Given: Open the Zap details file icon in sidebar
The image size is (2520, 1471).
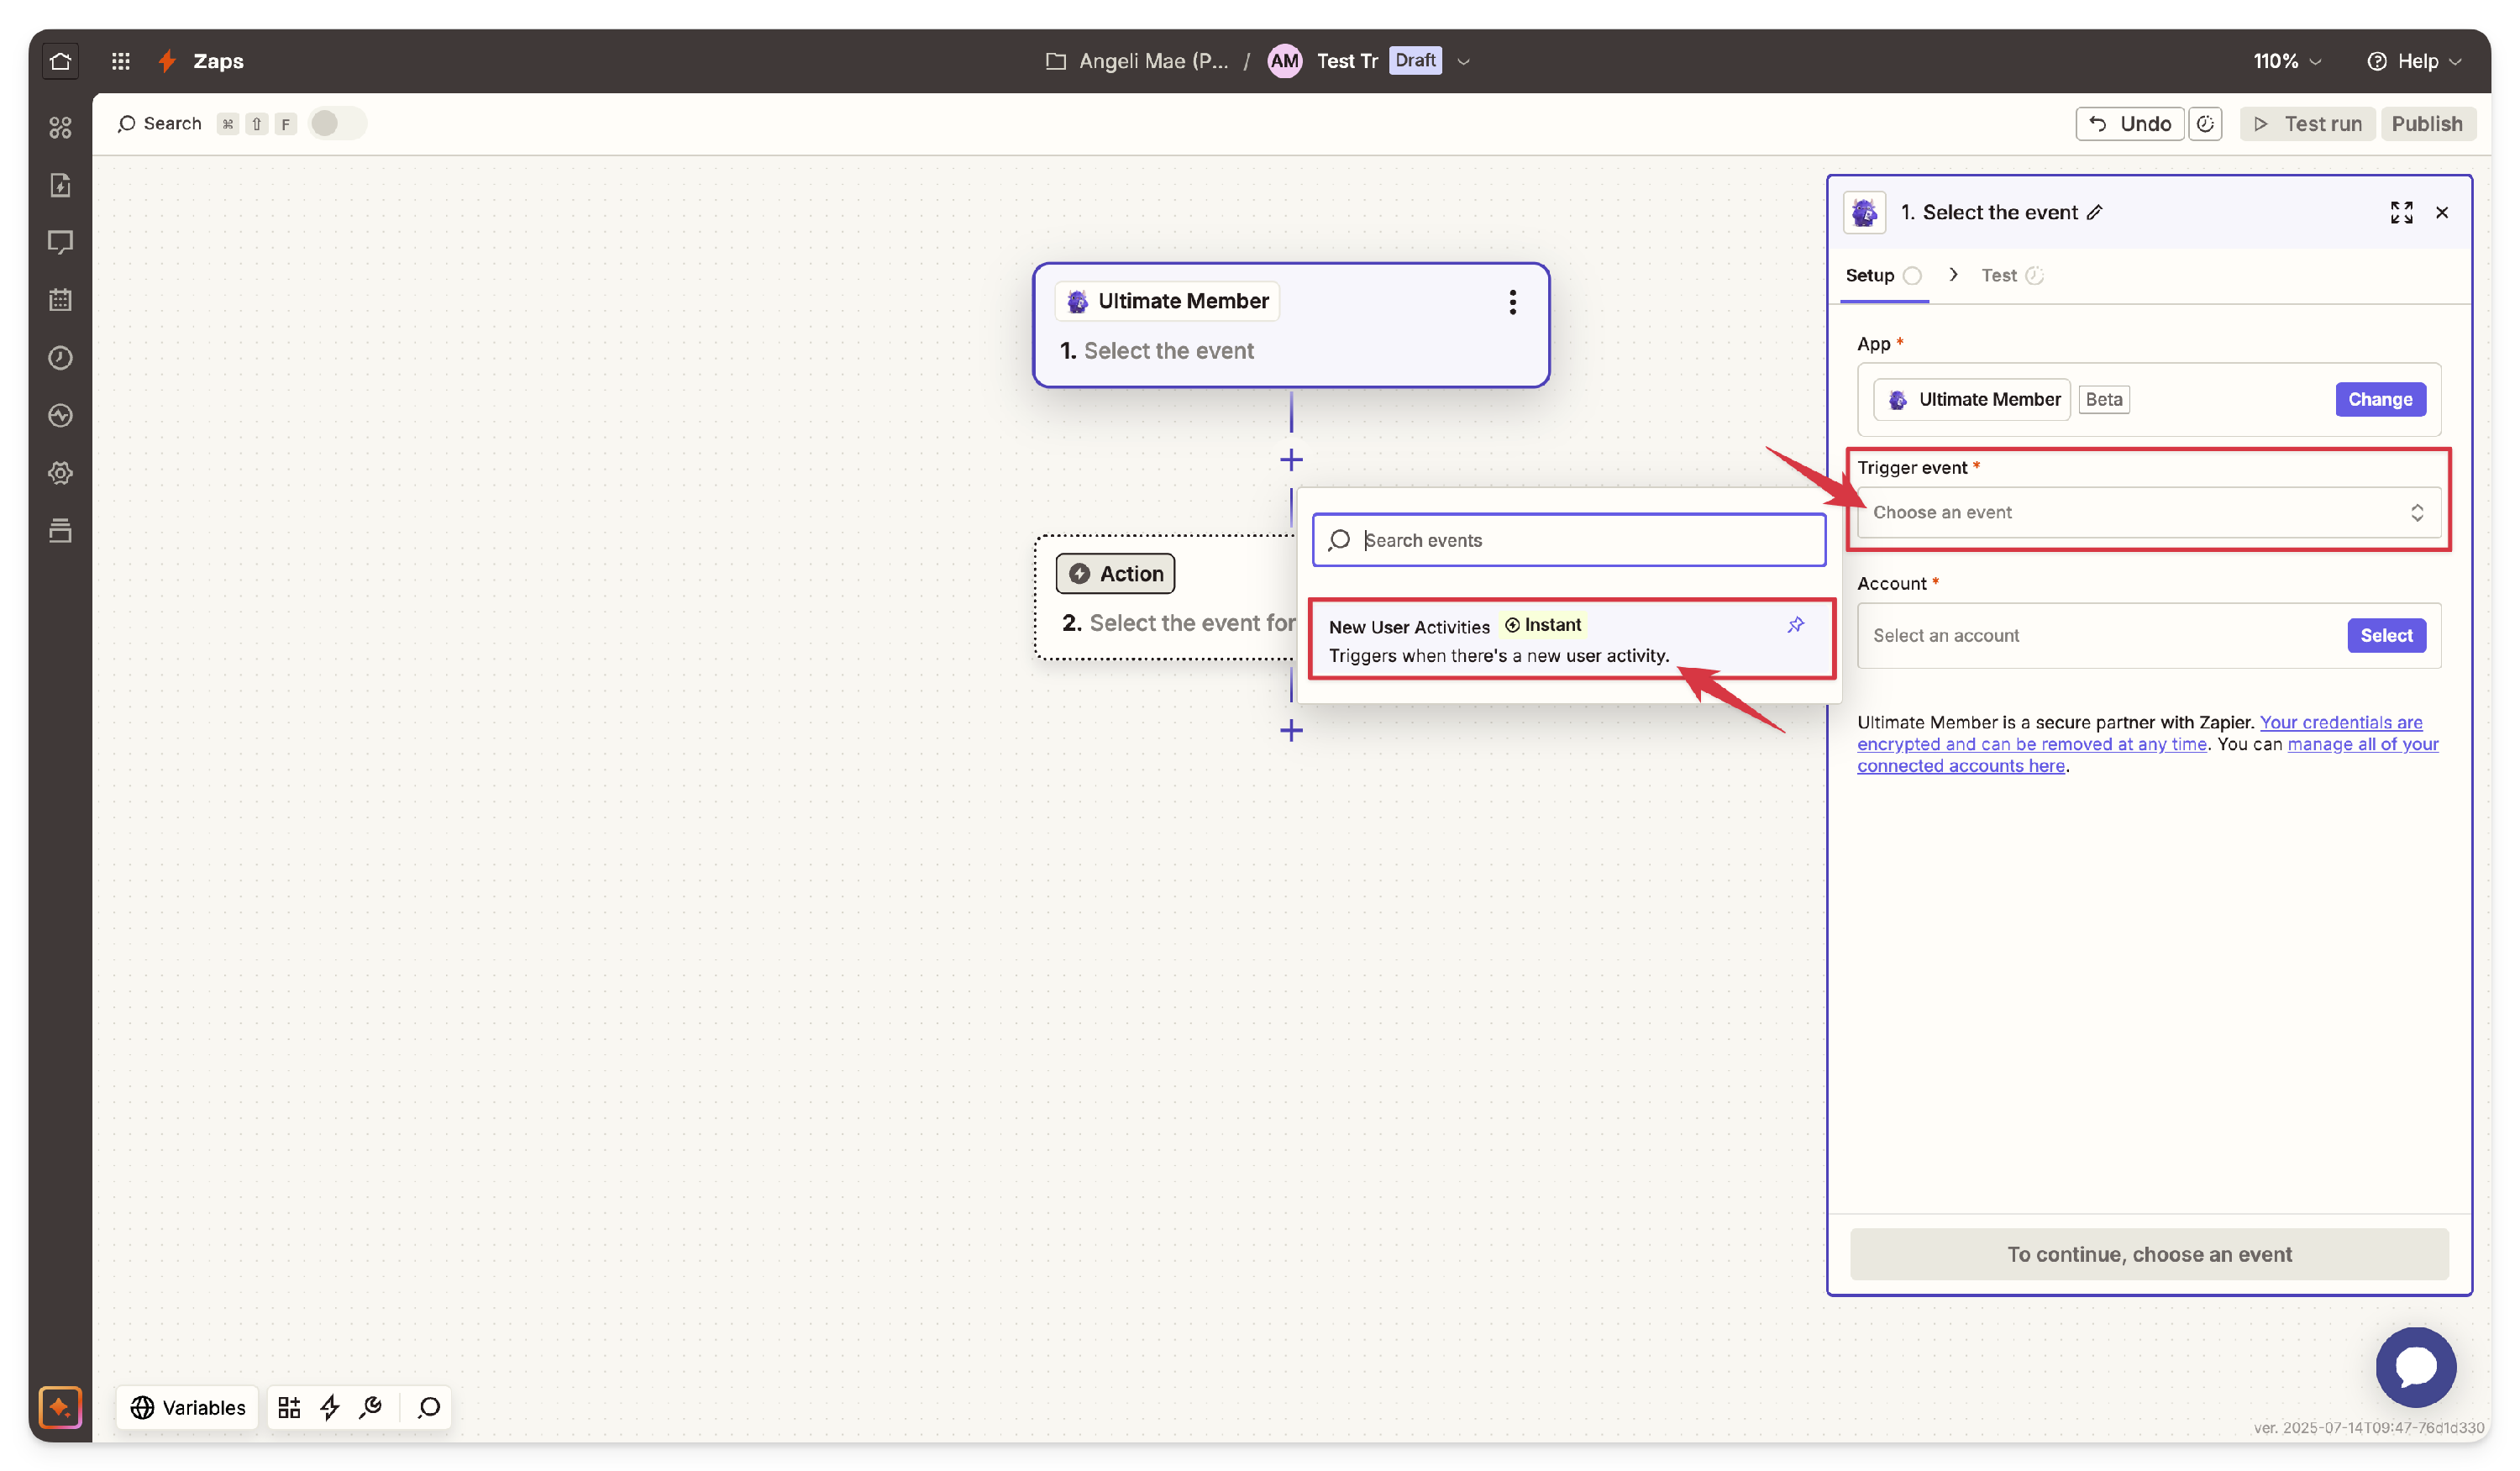Looking at the screenshot, I should [x=60, y=185].
